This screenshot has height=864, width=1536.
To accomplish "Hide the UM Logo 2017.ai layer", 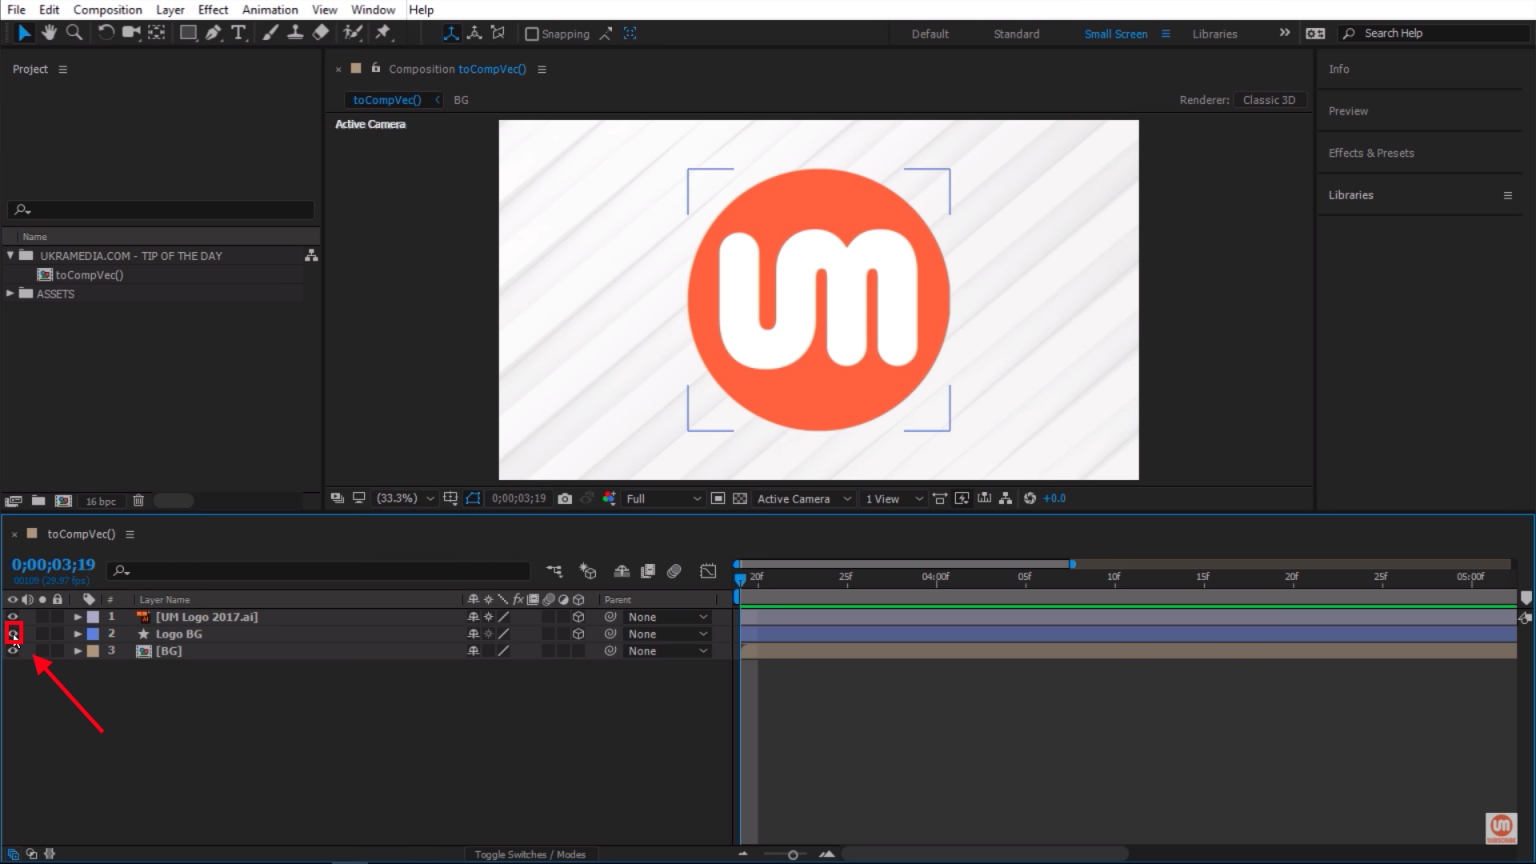I will click(x=13, y=617).
